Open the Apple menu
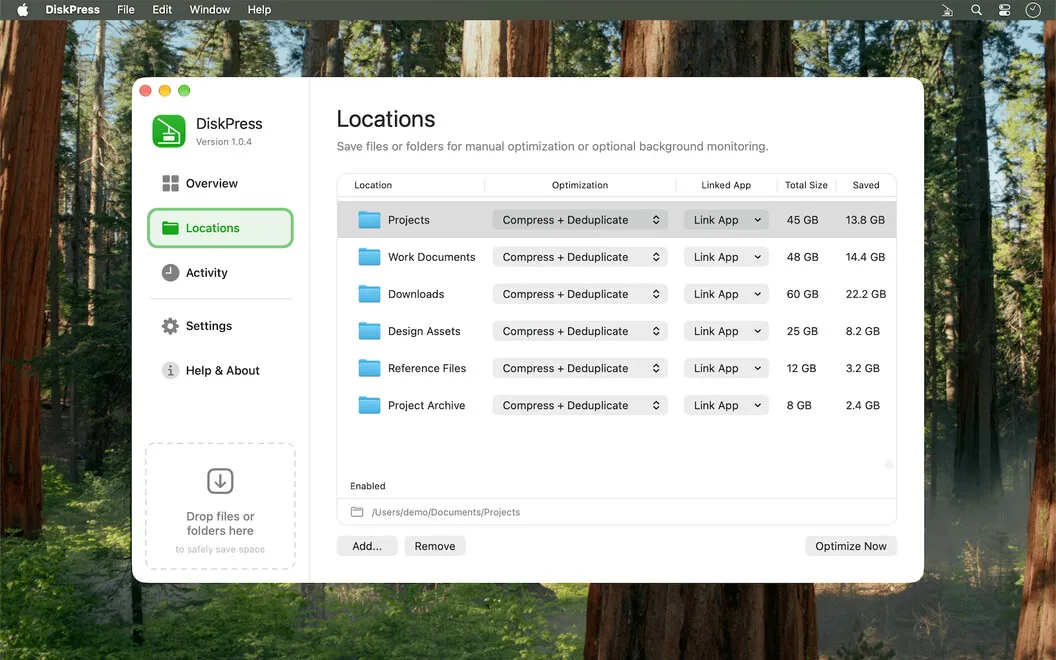 tap(22, 9)
